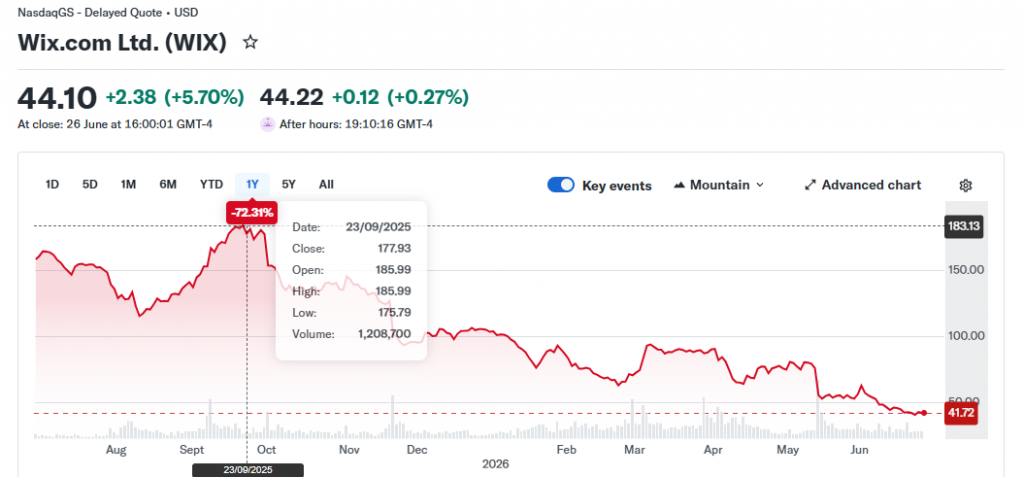The image size is (1024, 477).
Task: Click the Aug label on time axis
Action: pyautogui.click(x=116, y=450)
